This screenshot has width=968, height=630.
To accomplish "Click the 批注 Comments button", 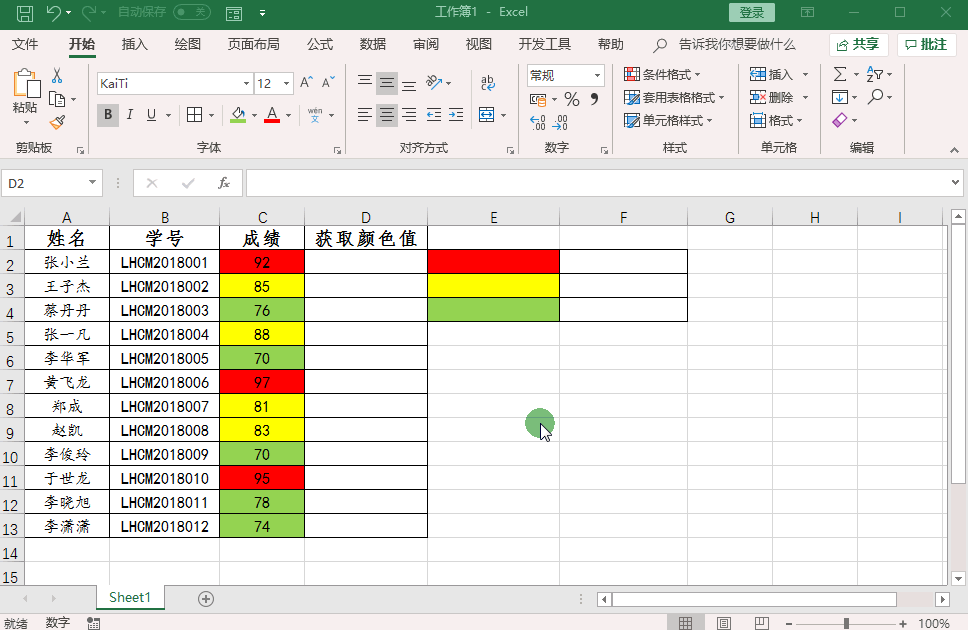I will tap(926, 44).
